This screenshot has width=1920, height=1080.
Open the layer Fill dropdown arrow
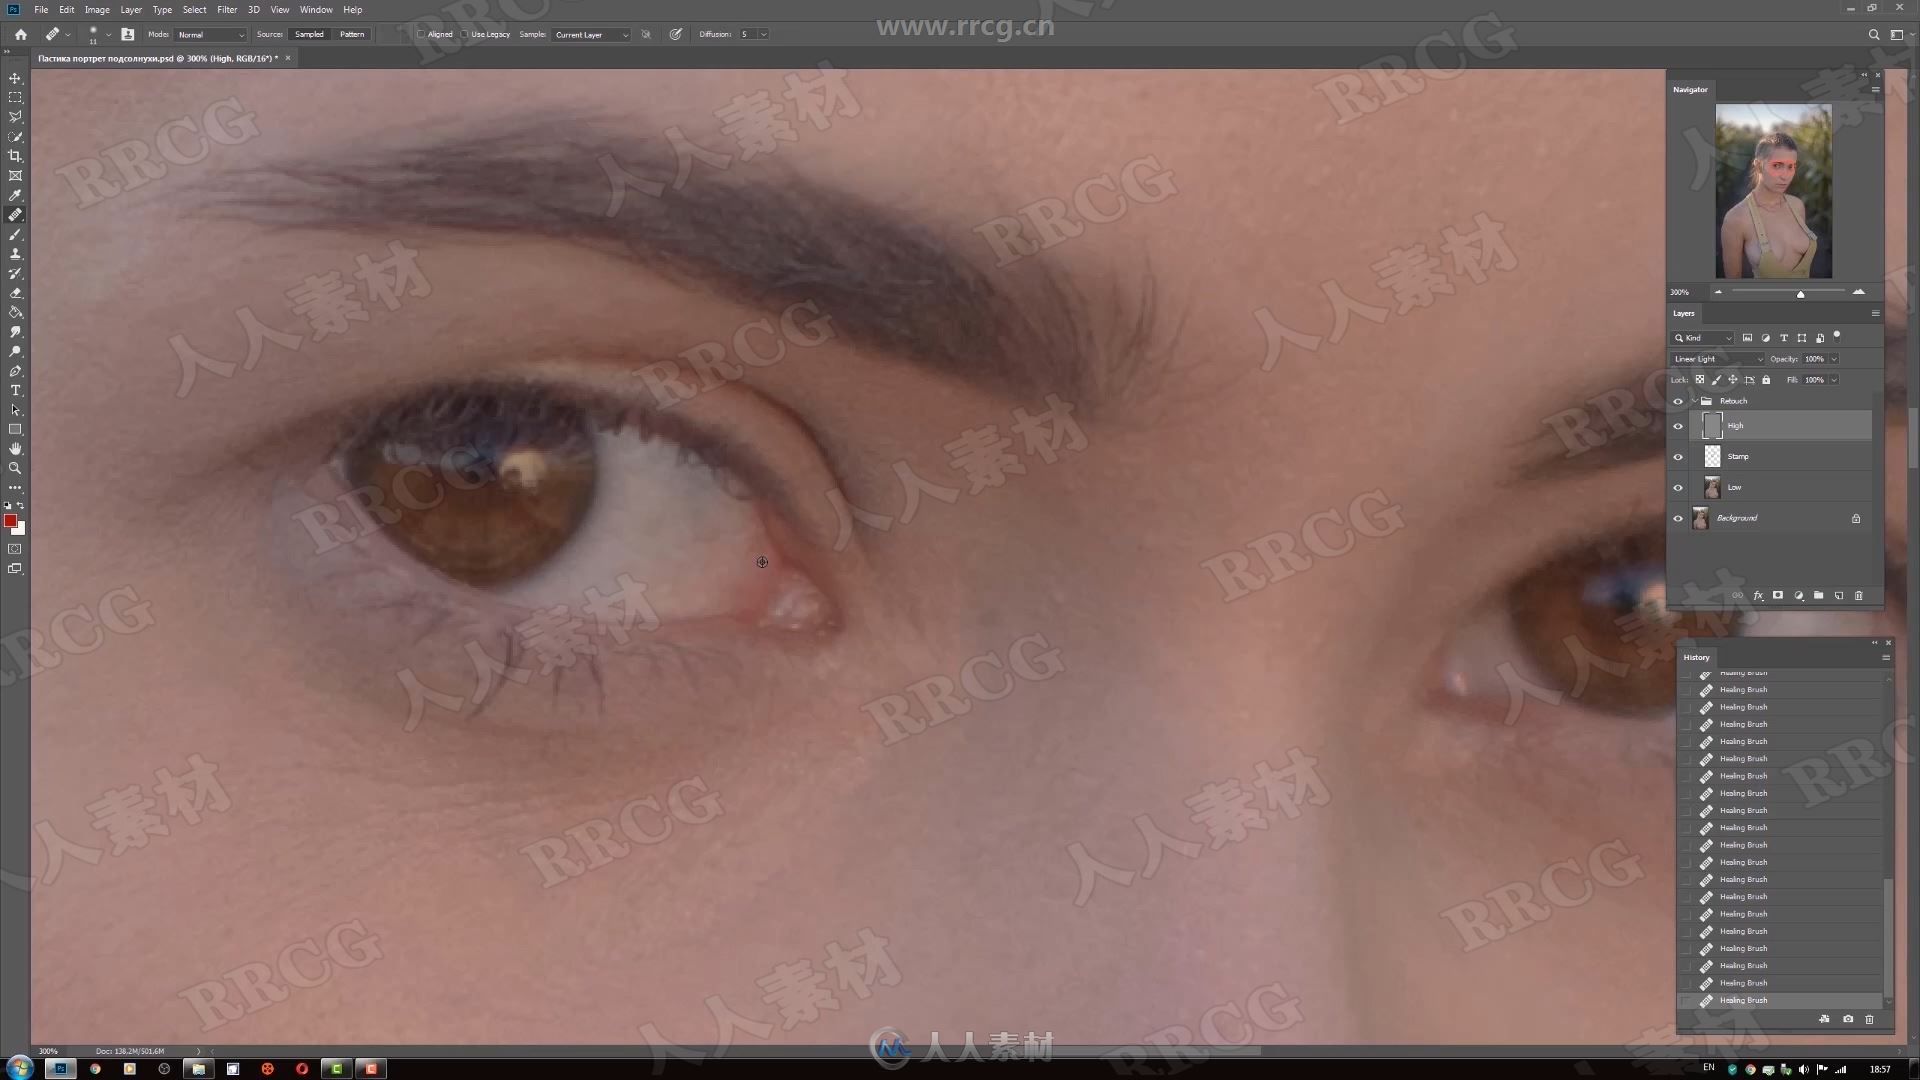[1834, 380]
